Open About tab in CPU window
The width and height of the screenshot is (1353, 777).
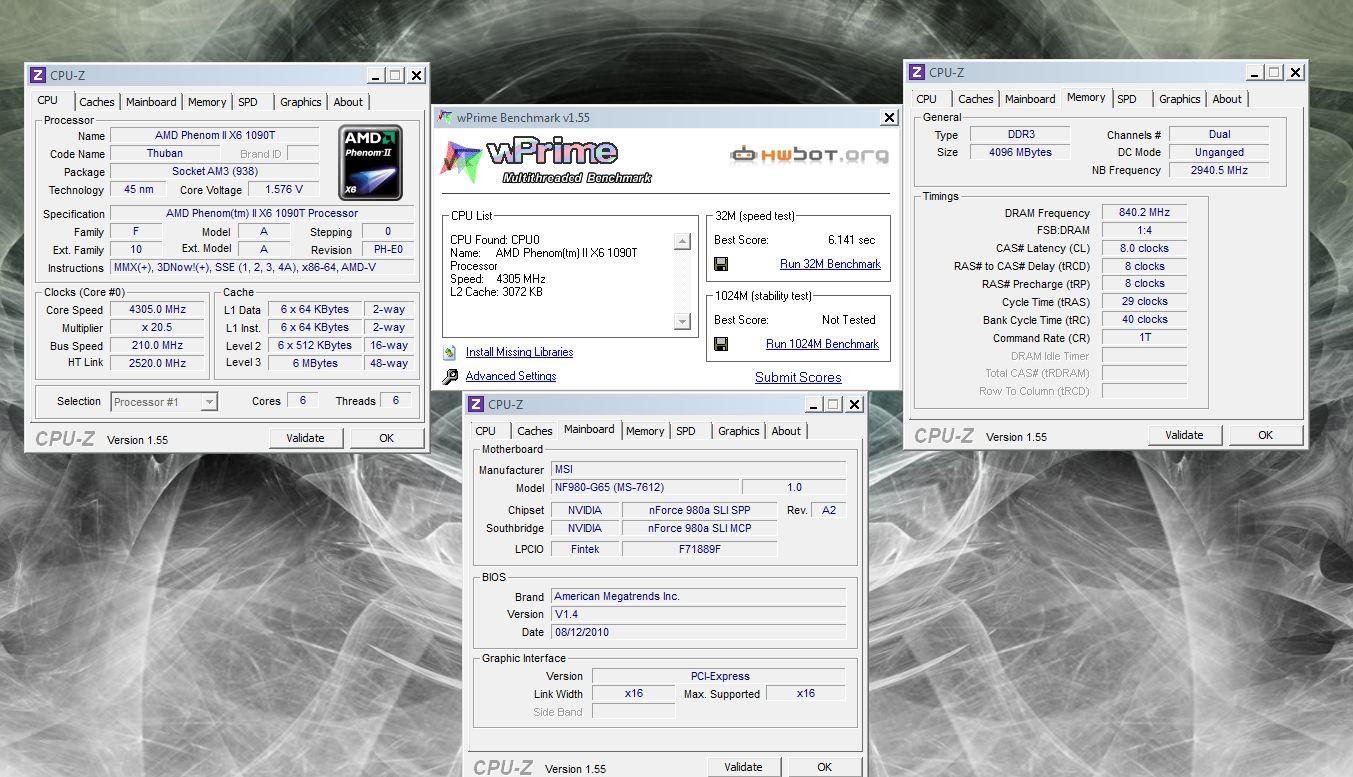(348, 102)
